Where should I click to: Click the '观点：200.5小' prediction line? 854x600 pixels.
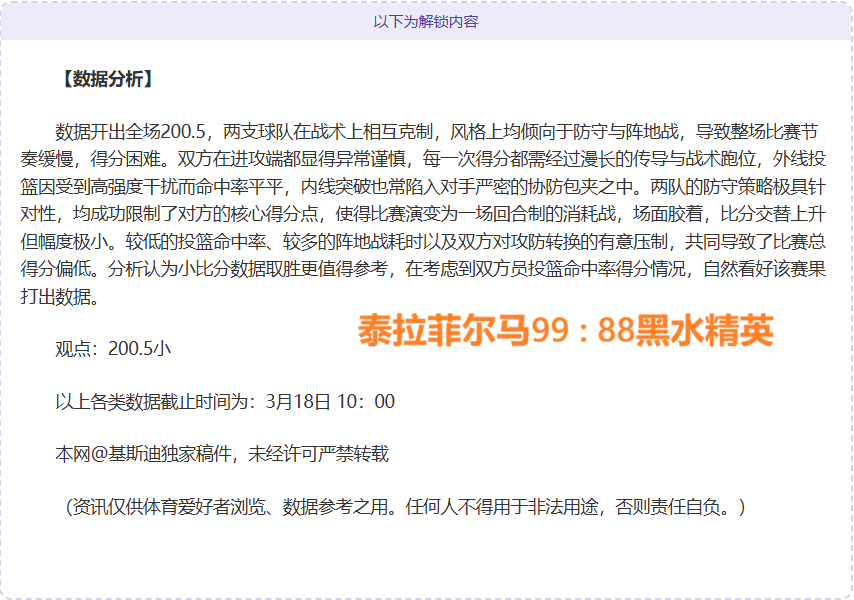[113, 349]
